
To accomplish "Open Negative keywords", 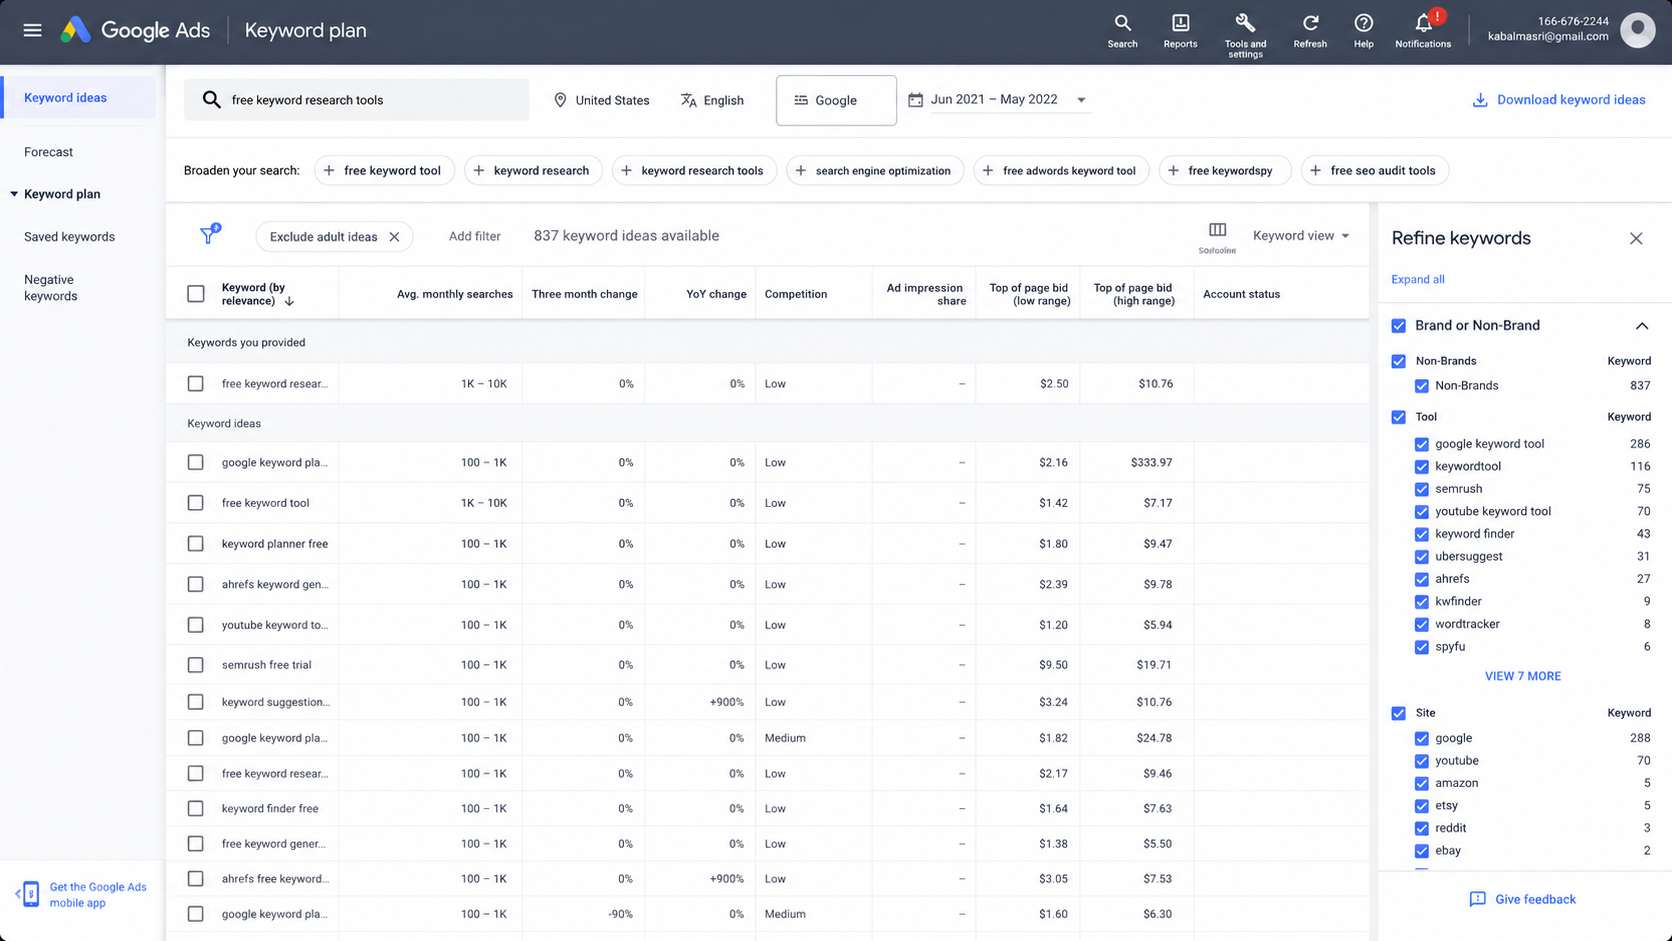I will click(x=51, y=288).
